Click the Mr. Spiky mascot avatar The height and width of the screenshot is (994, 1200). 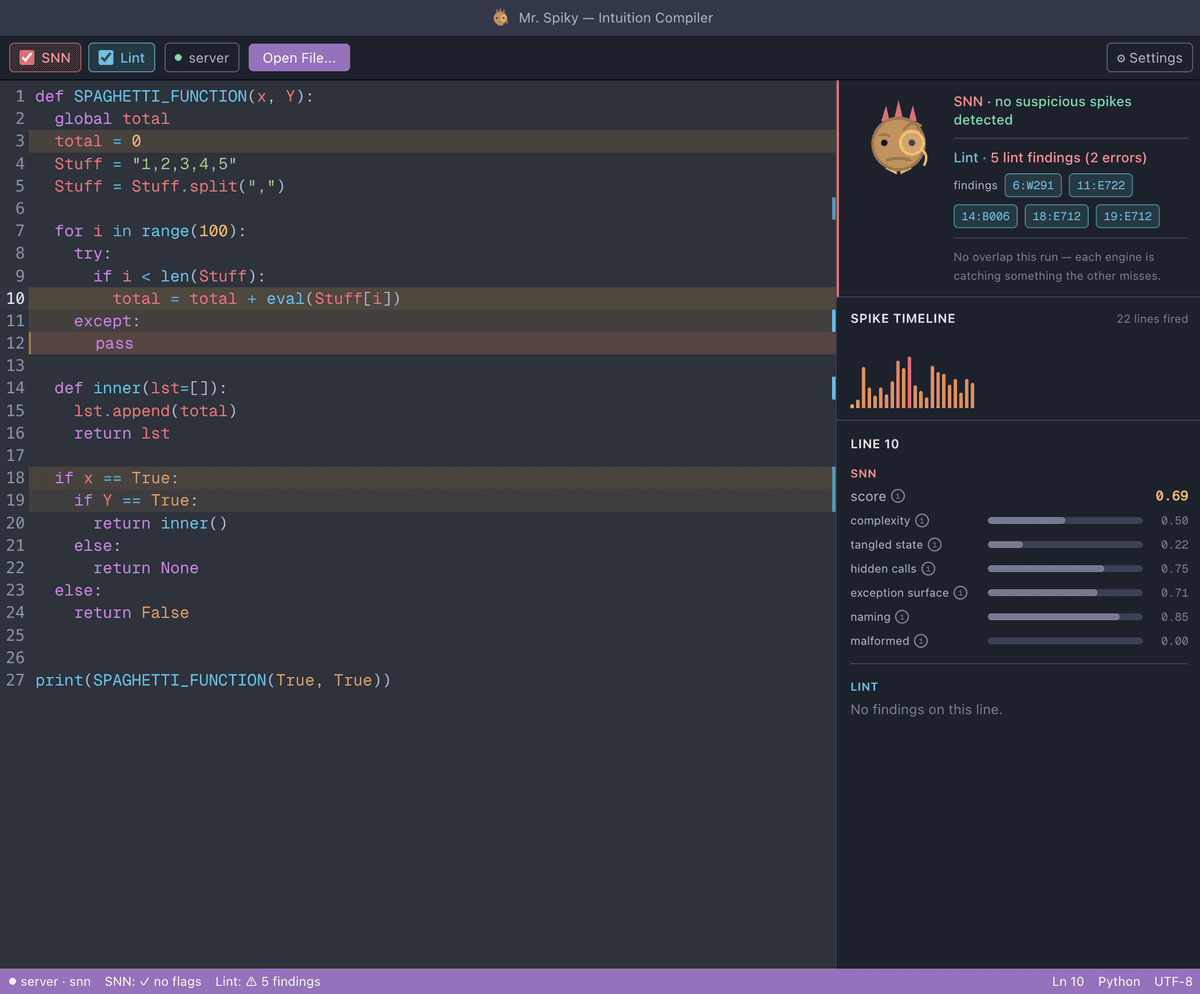[898, 140]
